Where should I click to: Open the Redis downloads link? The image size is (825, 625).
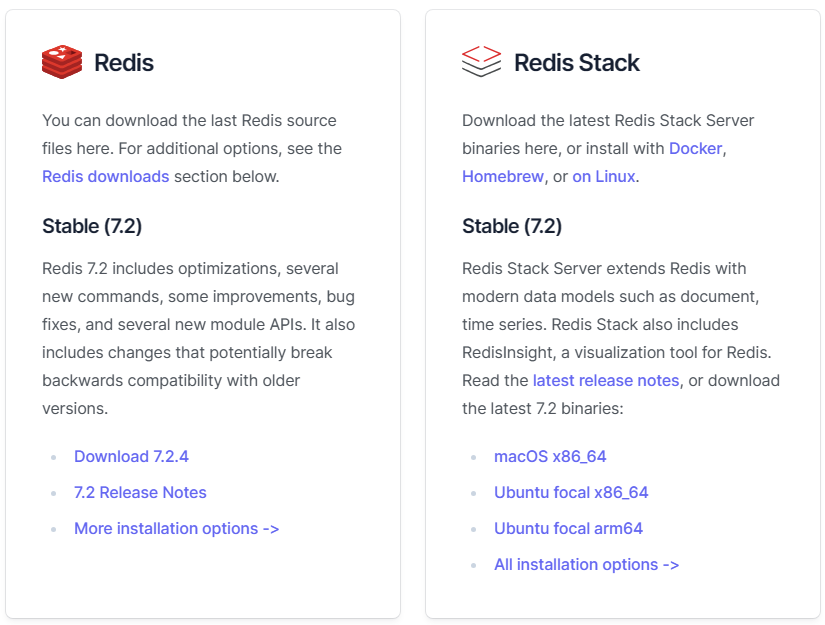pos(106,176)
